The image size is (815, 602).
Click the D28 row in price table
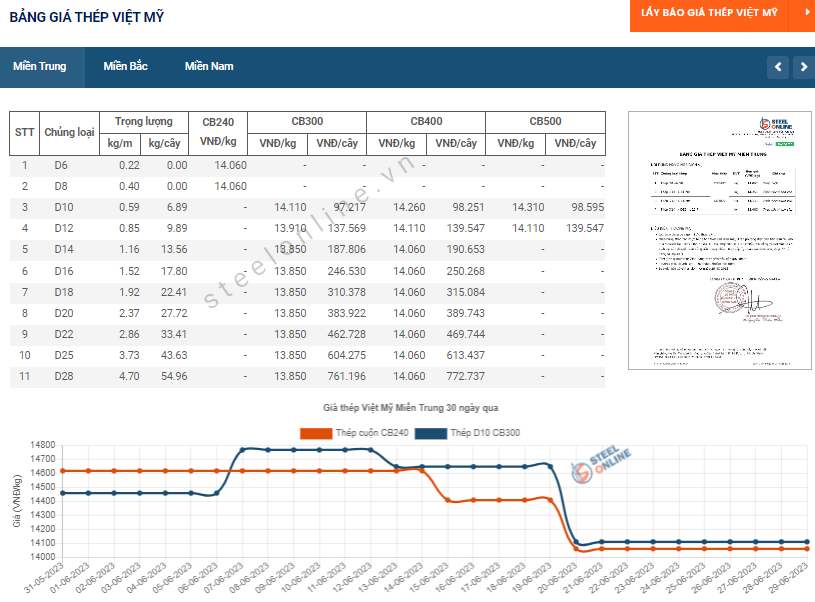coord(64,376)
